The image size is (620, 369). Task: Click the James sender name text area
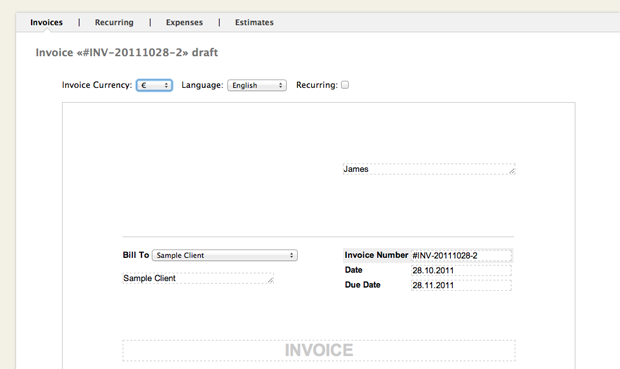pyautogui.click(x=429, y=169)
